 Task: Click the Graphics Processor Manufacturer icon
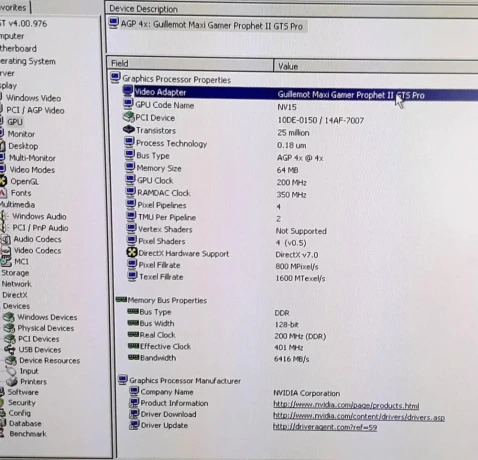(x=123, y=379)
